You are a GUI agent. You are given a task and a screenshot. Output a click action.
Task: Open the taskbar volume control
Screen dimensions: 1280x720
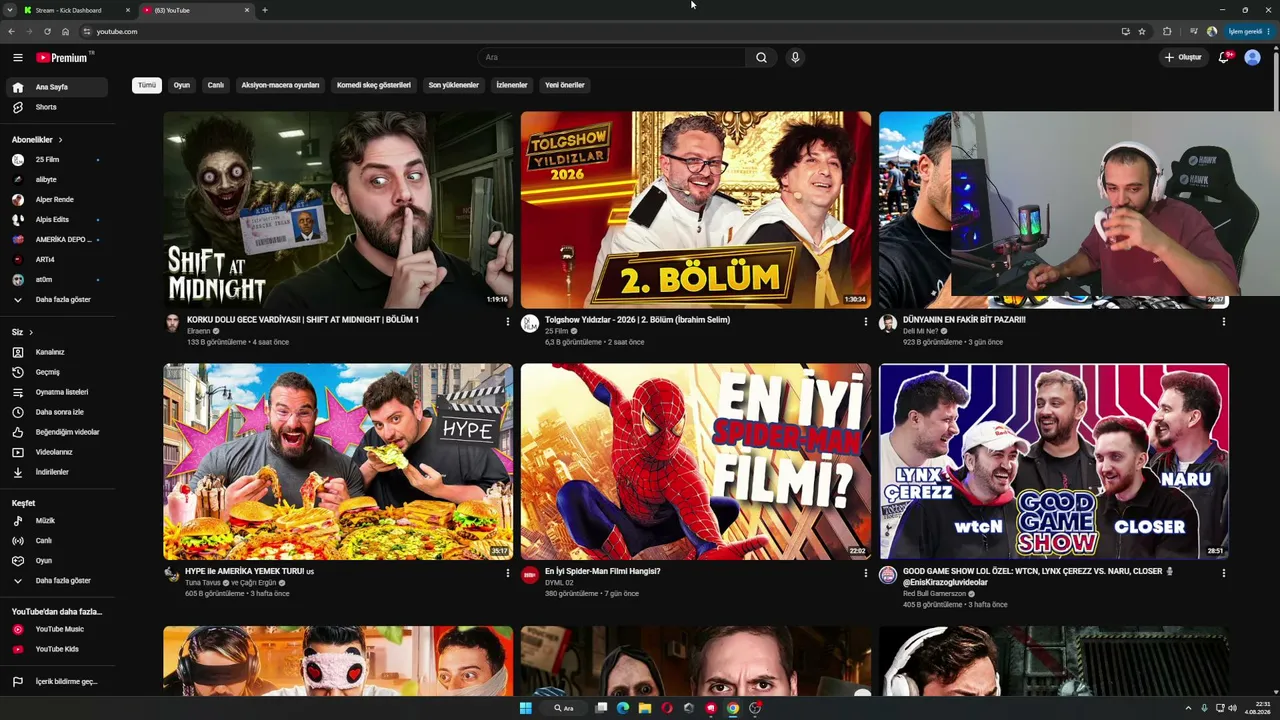tap(1231, 708)
